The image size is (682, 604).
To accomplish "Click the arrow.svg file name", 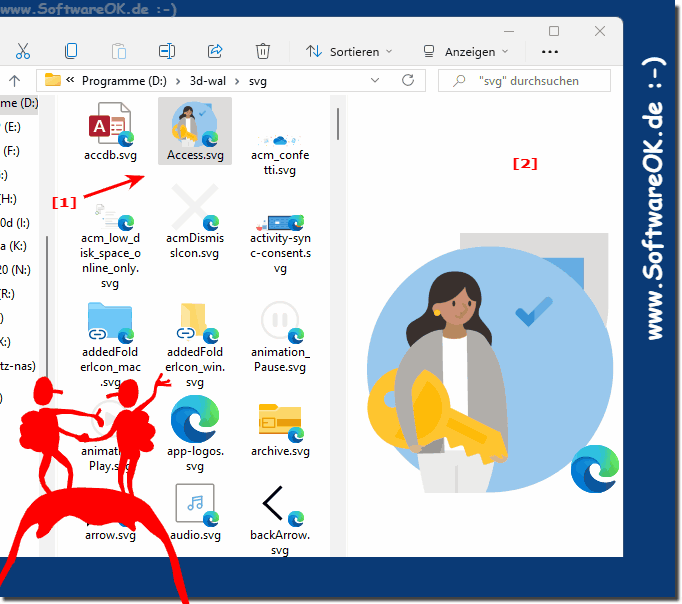I will coord(110,535).
